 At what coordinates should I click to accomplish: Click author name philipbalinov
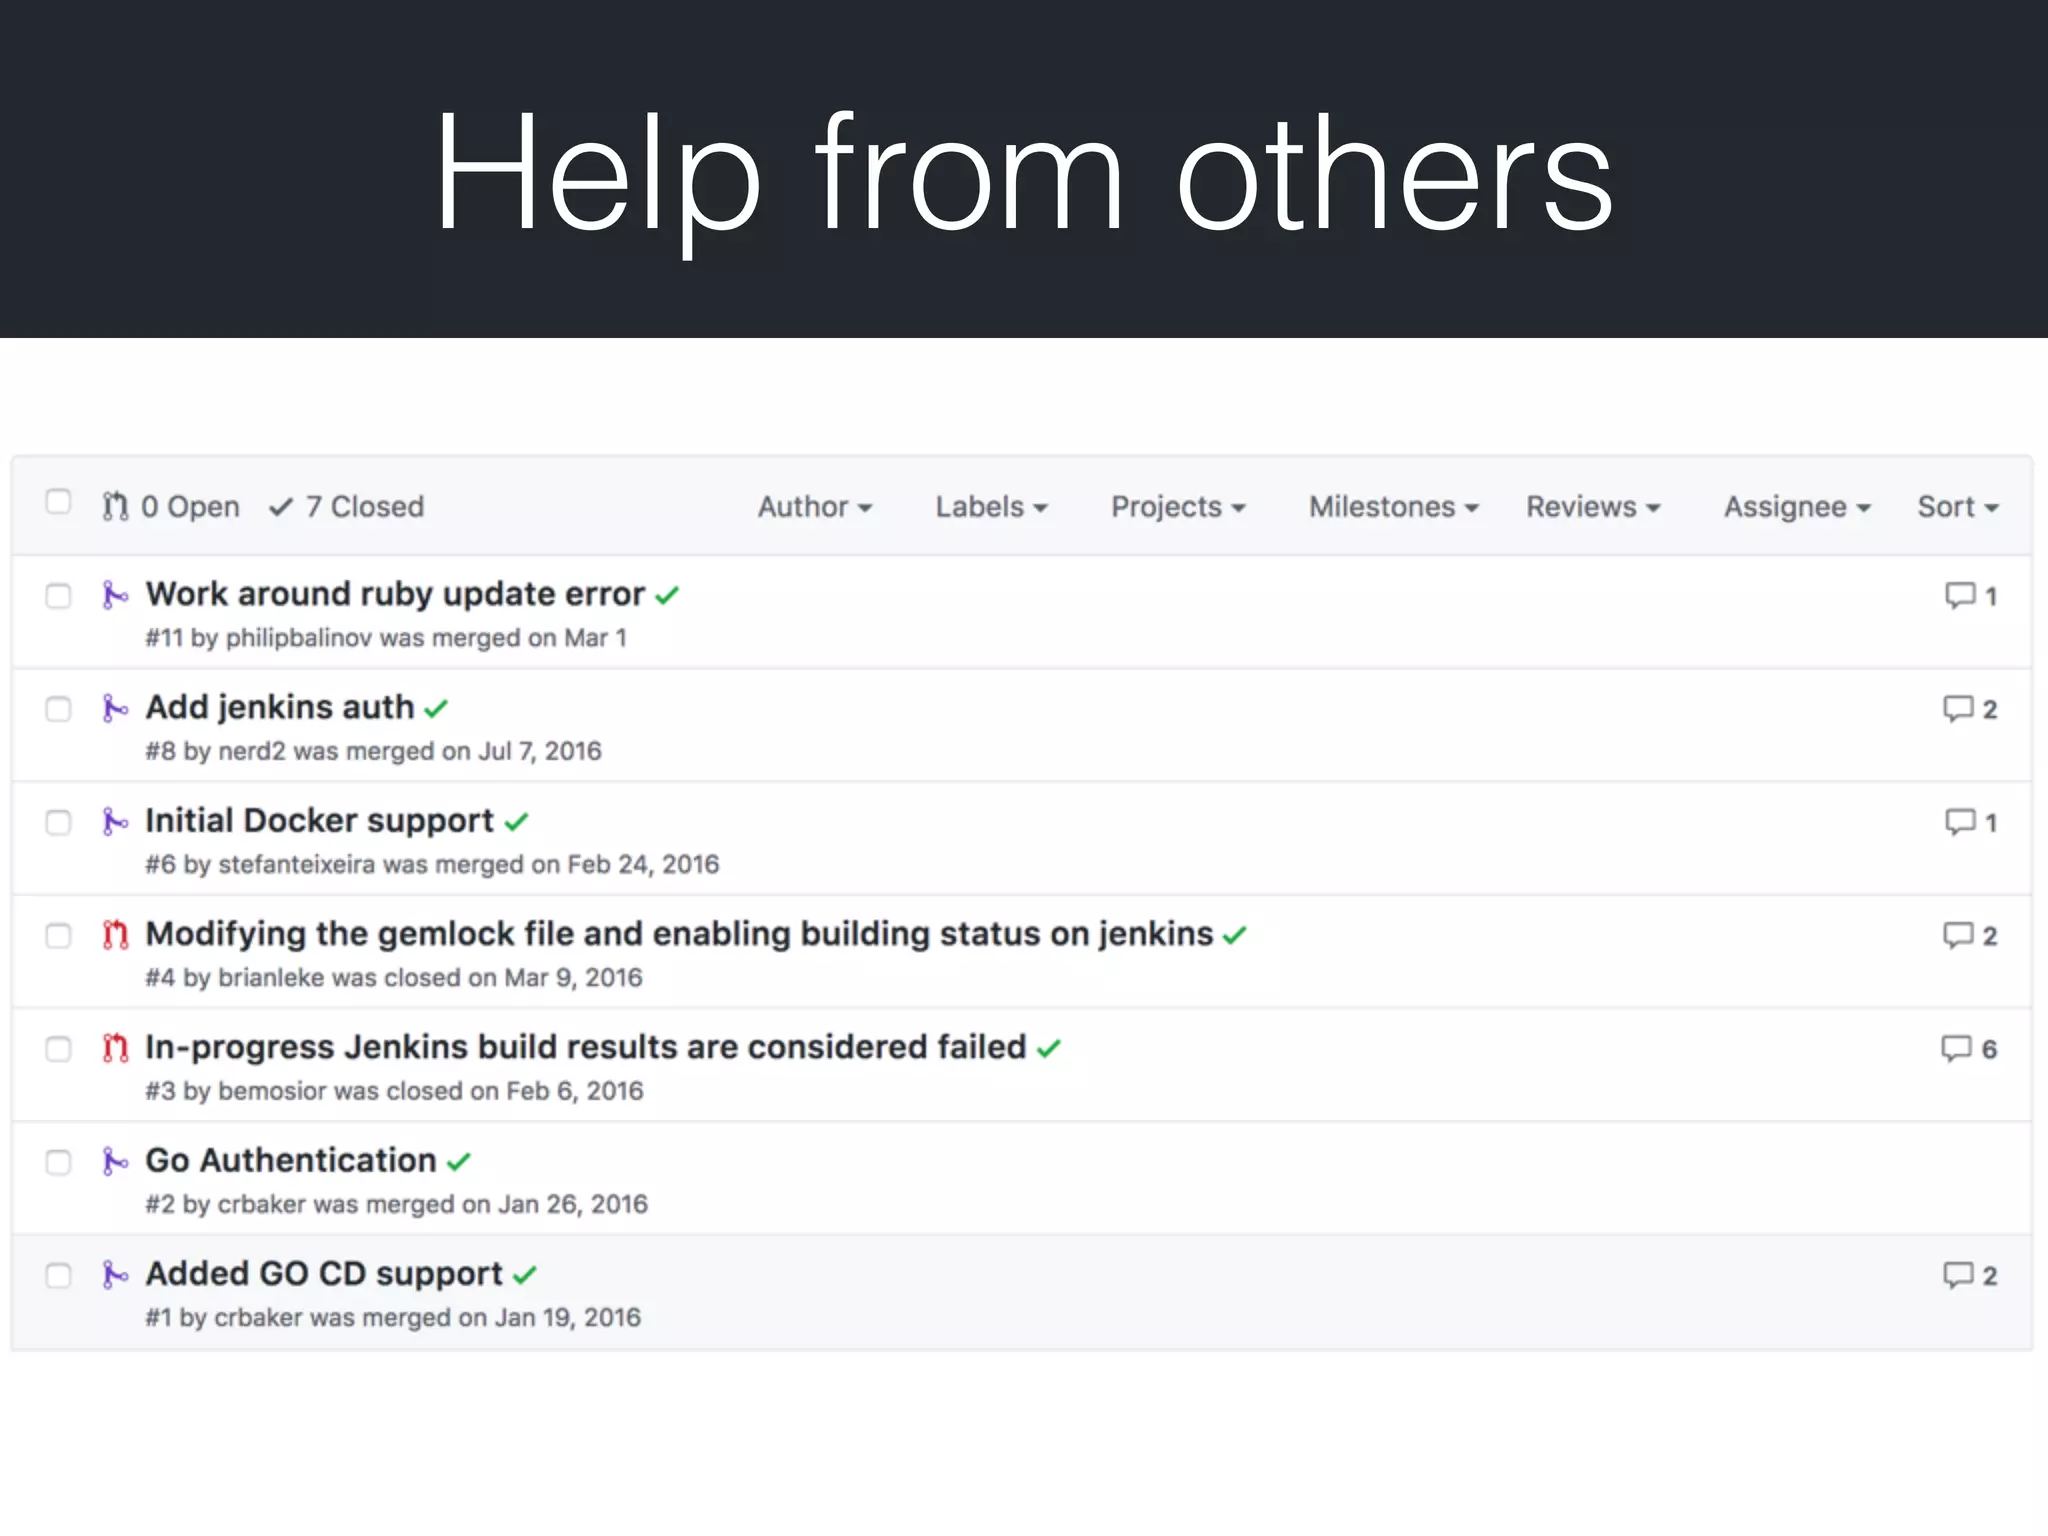[x=299, y=638]
